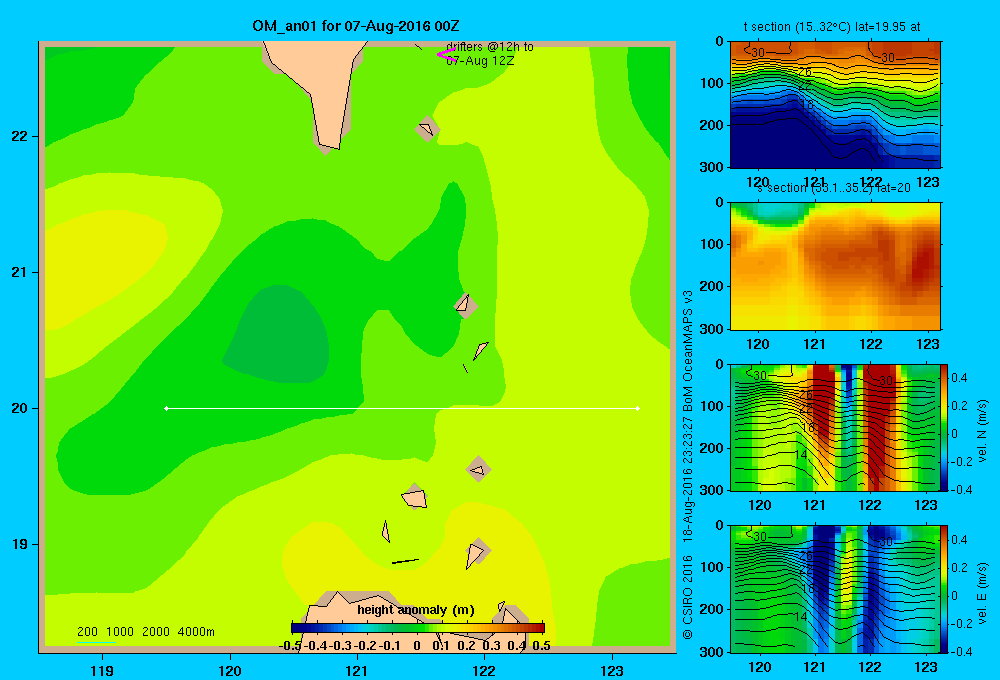
Task: Click the -0.5 tick on height anomaly colorbar
Action: (x=291, y=645)
